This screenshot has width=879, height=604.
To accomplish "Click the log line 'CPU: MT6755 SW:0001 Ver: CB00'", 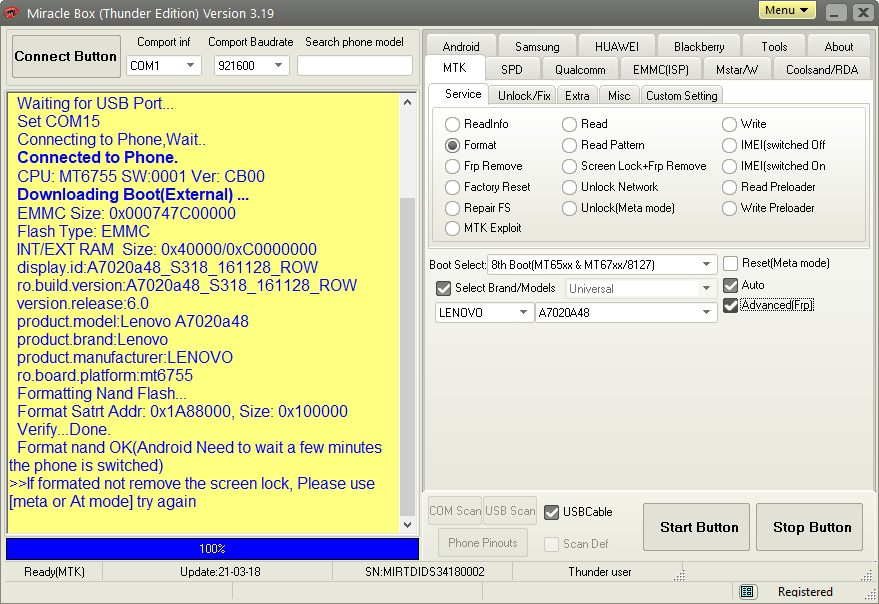I will (141, 177).
